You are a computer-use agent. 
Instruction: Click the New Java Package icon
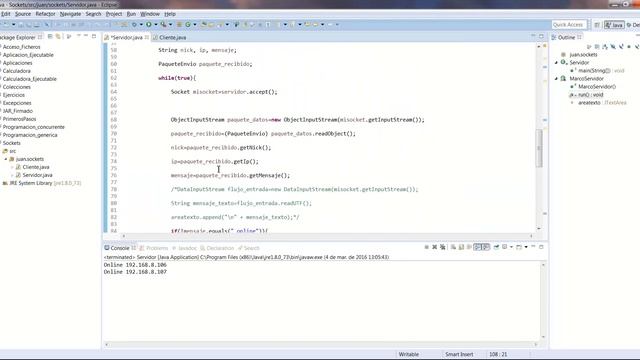click(180, 24)
